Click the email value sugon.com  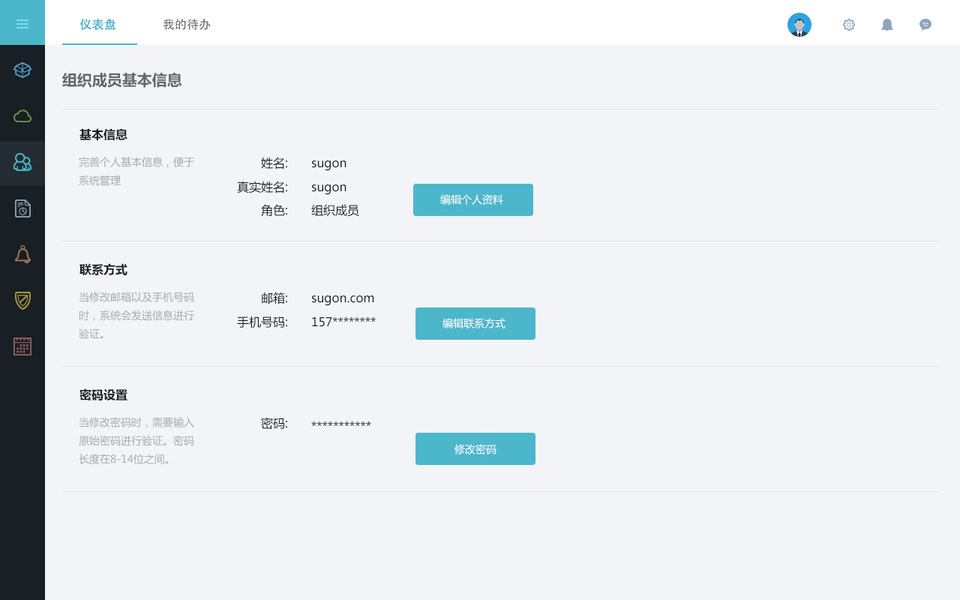(343, 298)
